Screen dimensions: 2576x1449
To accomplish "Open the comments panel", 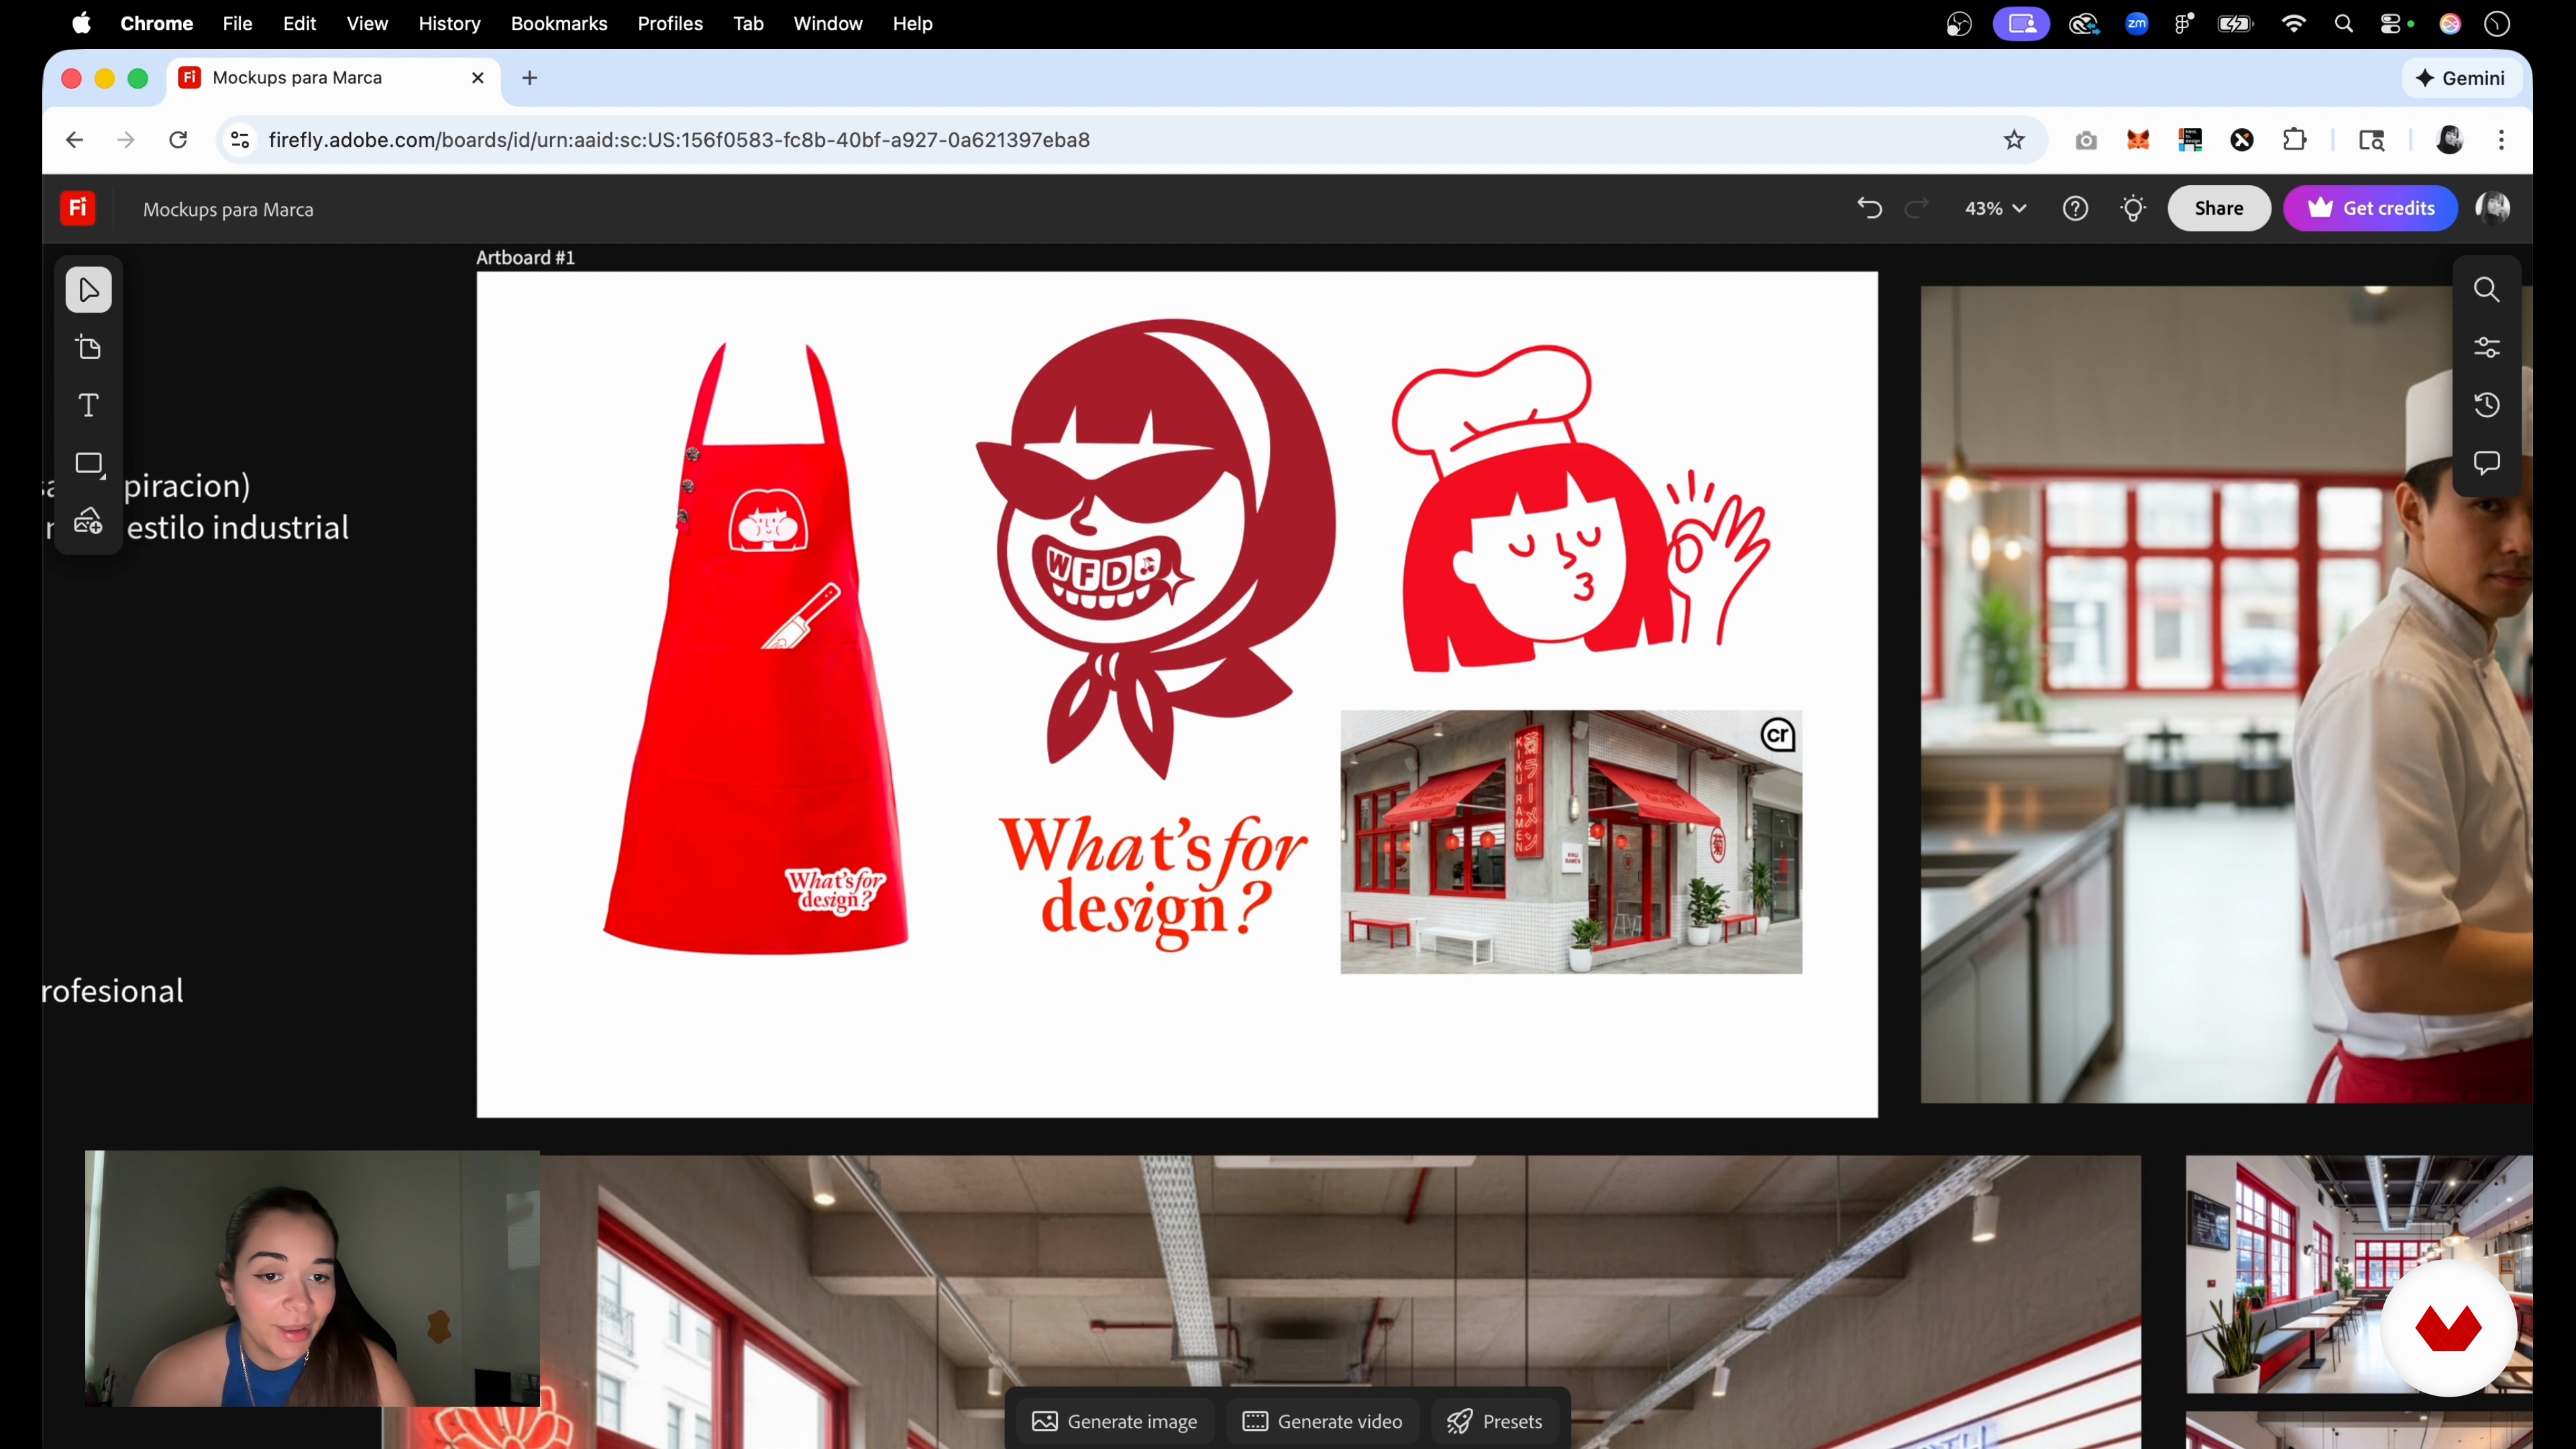I will (x=2486, y=463).
